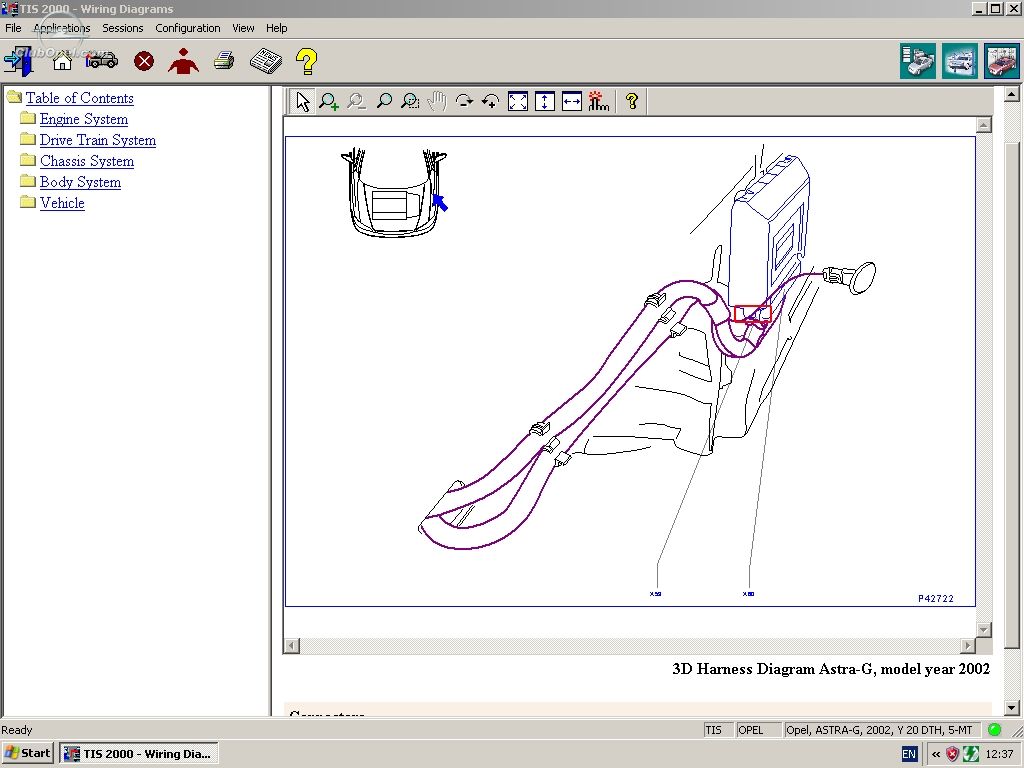
Task: Expand the Body System folder icon
Action: 27,181
